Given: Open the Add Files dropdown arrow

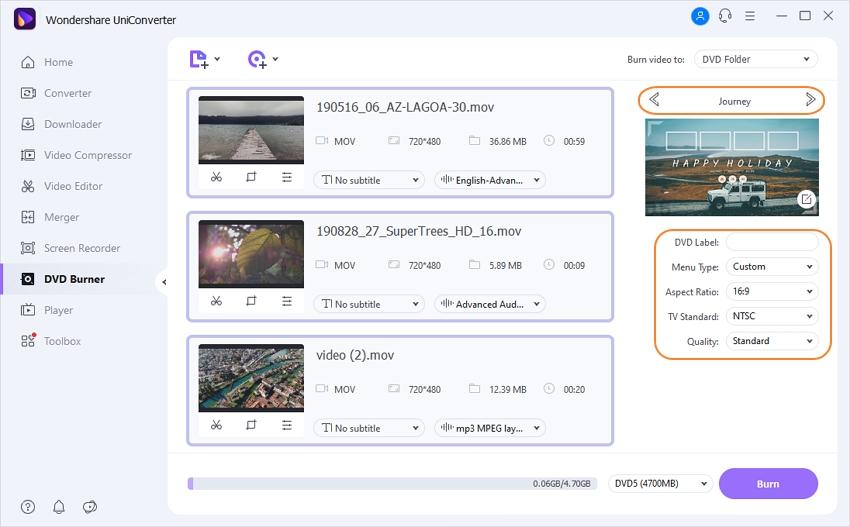Looking at the screenshot, I should [x=217, y=59].
